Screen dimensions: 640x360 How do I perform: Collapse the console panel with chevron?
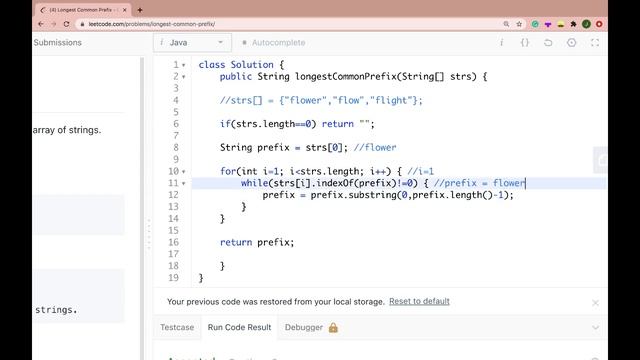(x=596, y=327)
